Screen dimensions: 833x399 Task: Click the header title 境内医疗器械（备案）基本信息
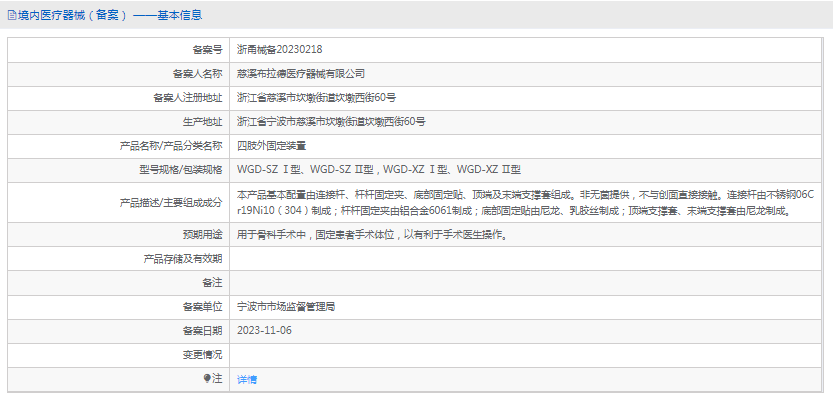(110, 15)
